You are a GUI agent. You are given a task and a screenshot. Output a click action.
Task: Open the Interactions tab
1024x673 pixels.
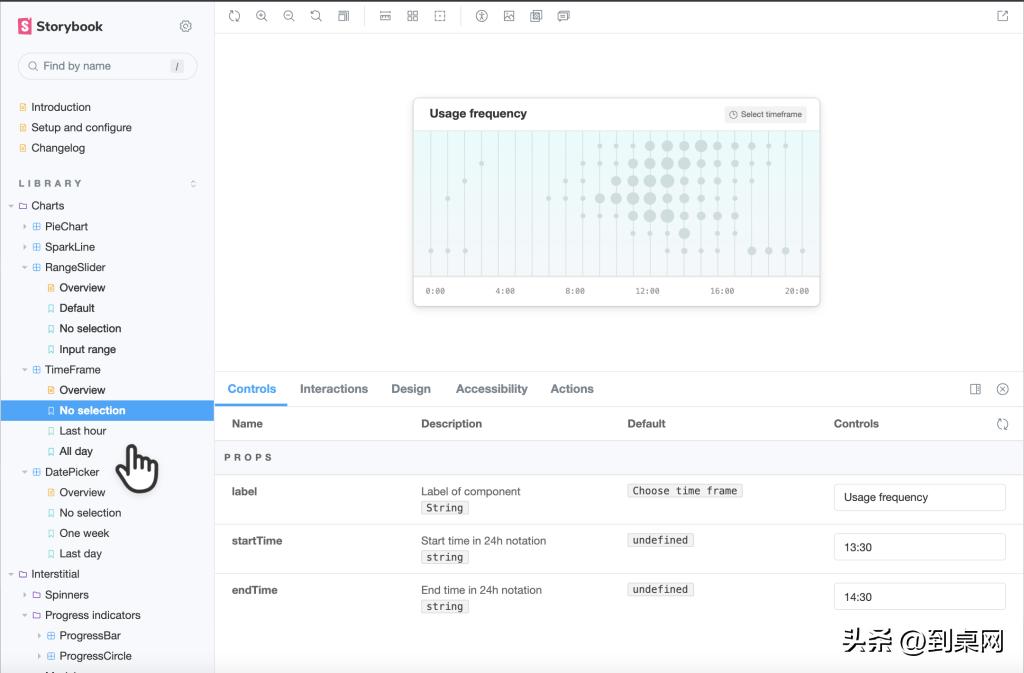(333, 389)
